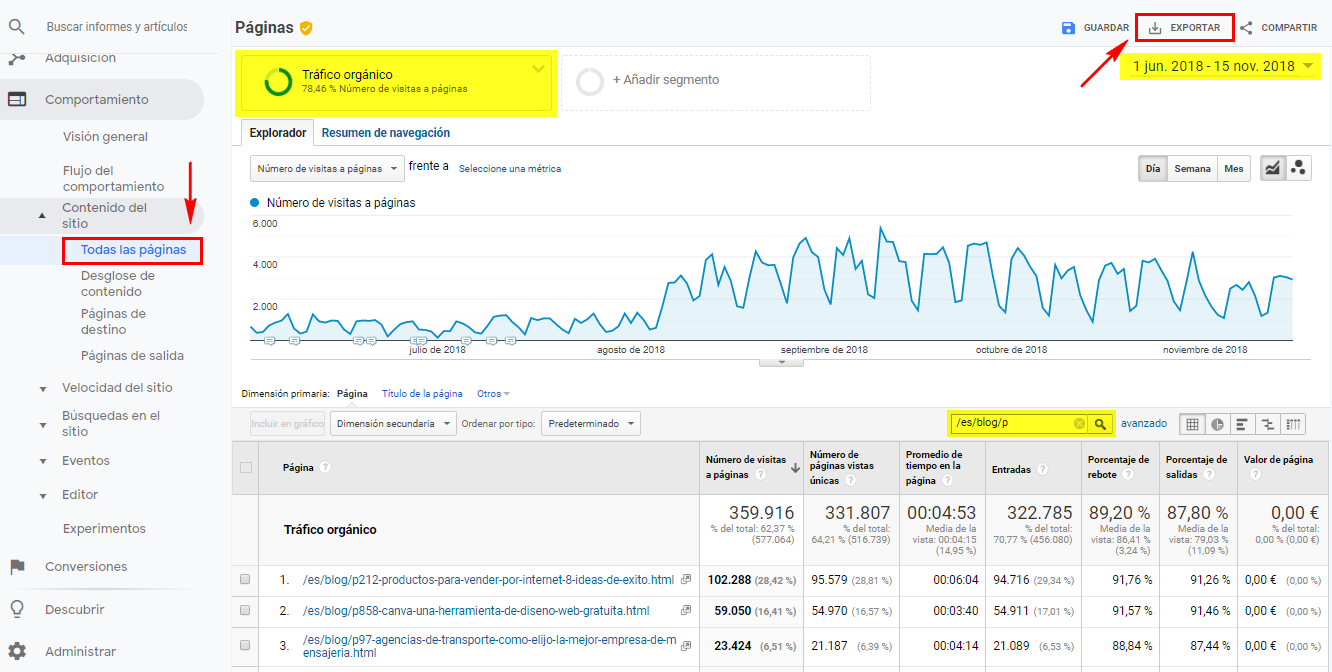Viewport: 1332px width, 672px height.
Task: Open the Dimensión secundaria dropdown
Action: pyautogui.click(x=393, y=424)
